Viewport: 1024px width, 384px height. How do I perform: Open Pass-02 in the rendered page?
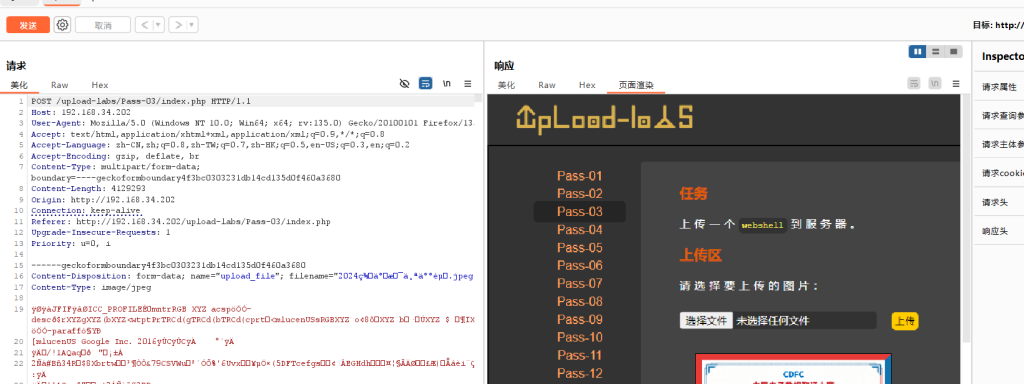click(579, 194)
